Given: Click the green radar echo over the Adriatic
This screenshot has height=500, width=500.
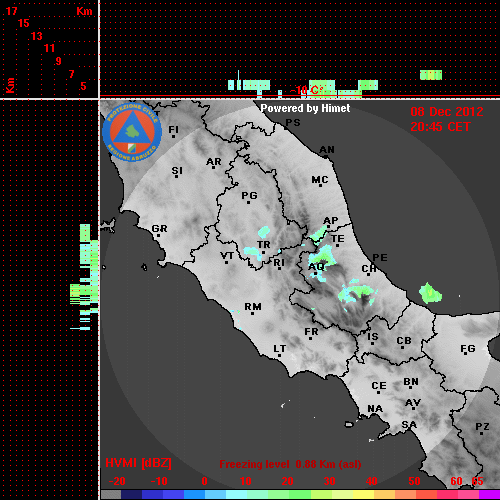Looking at the screenshot, I should point(430,293).
